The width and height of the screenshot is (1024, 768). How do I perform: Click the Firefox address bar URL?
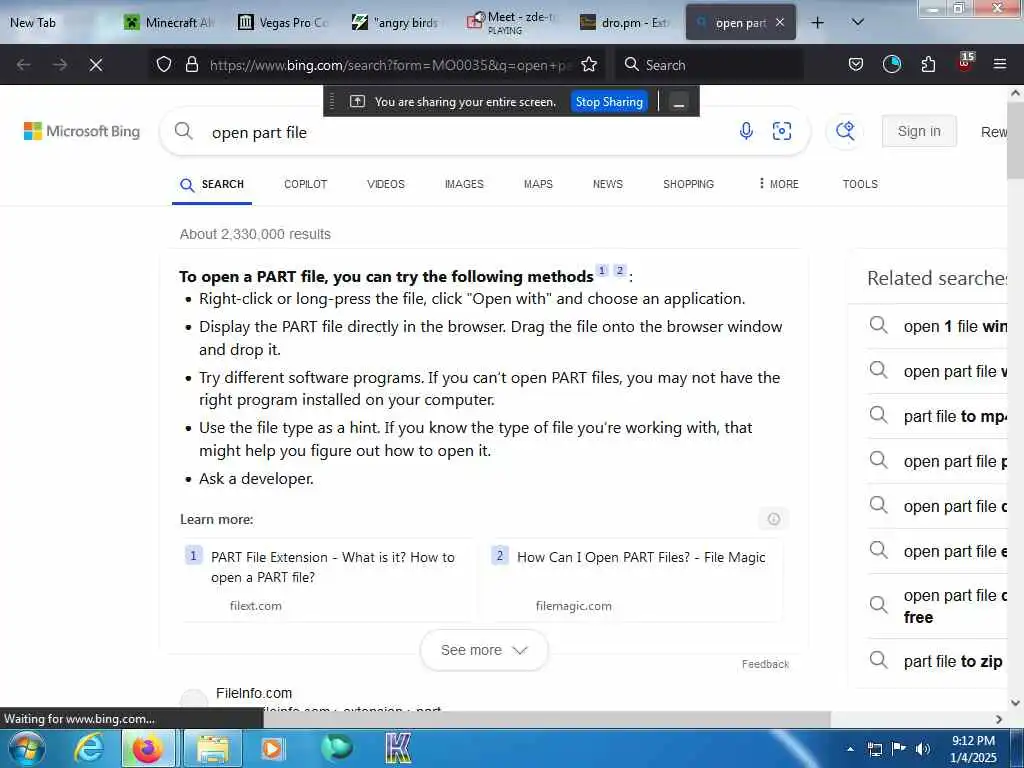tap(389, 65)
